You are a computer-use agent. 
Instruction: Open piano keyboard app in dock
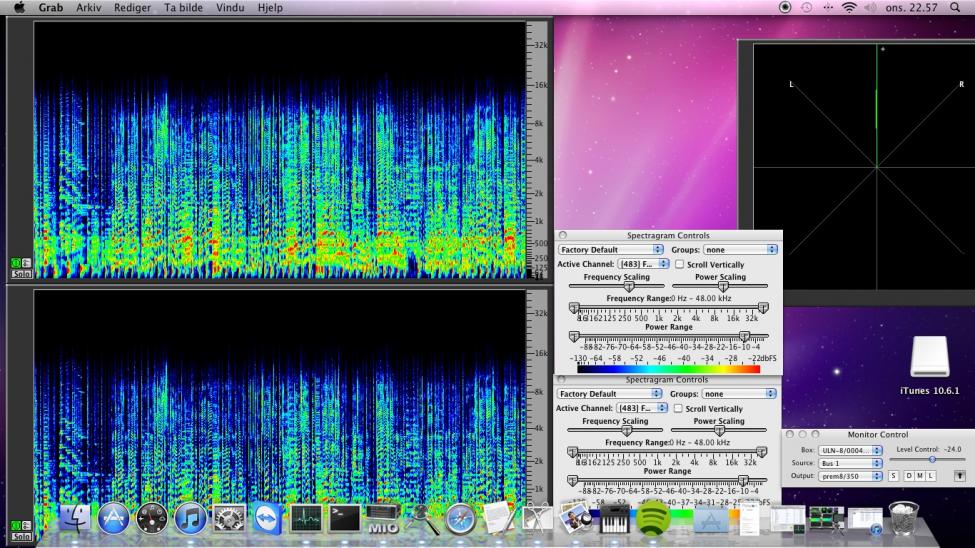(x=614, y=519)
